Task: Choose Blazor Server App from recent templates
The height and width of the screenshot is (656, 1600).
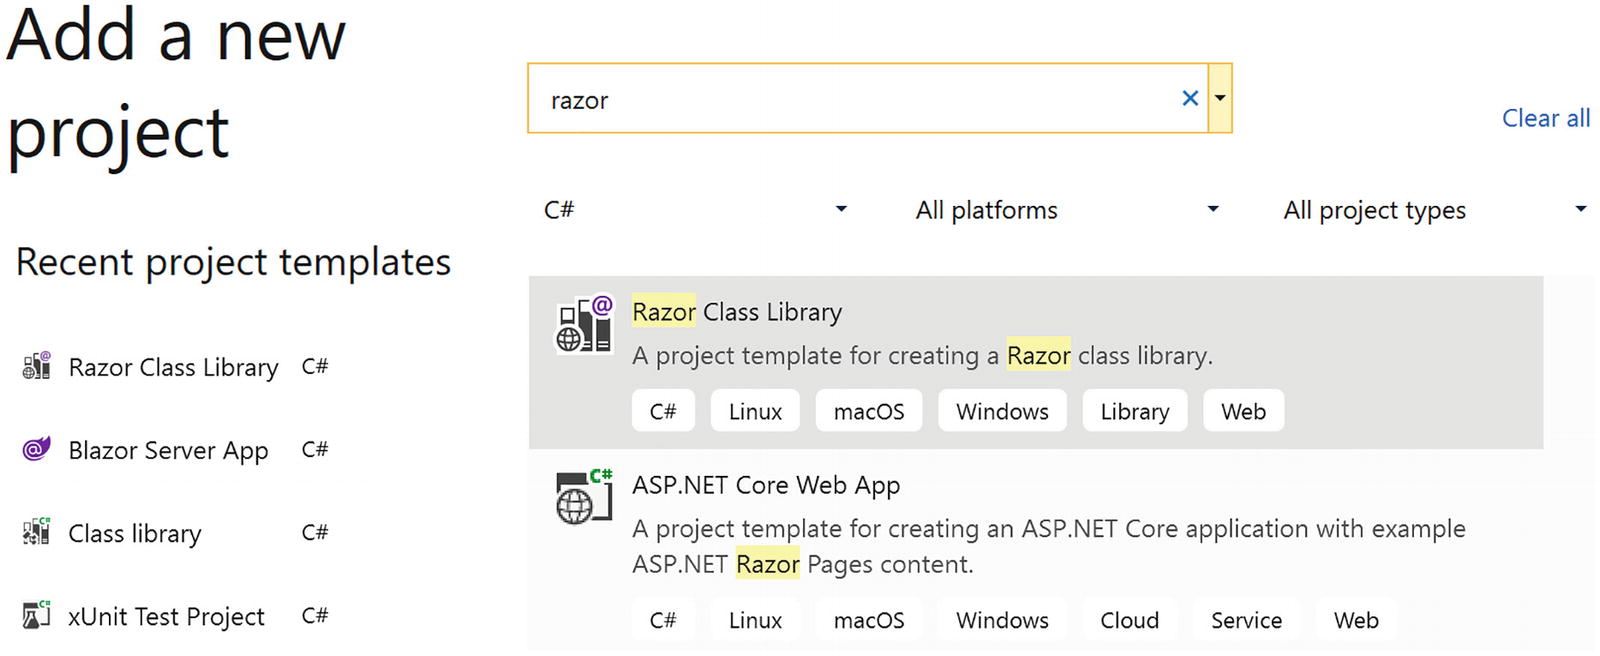Action: [x=168, y=450]
